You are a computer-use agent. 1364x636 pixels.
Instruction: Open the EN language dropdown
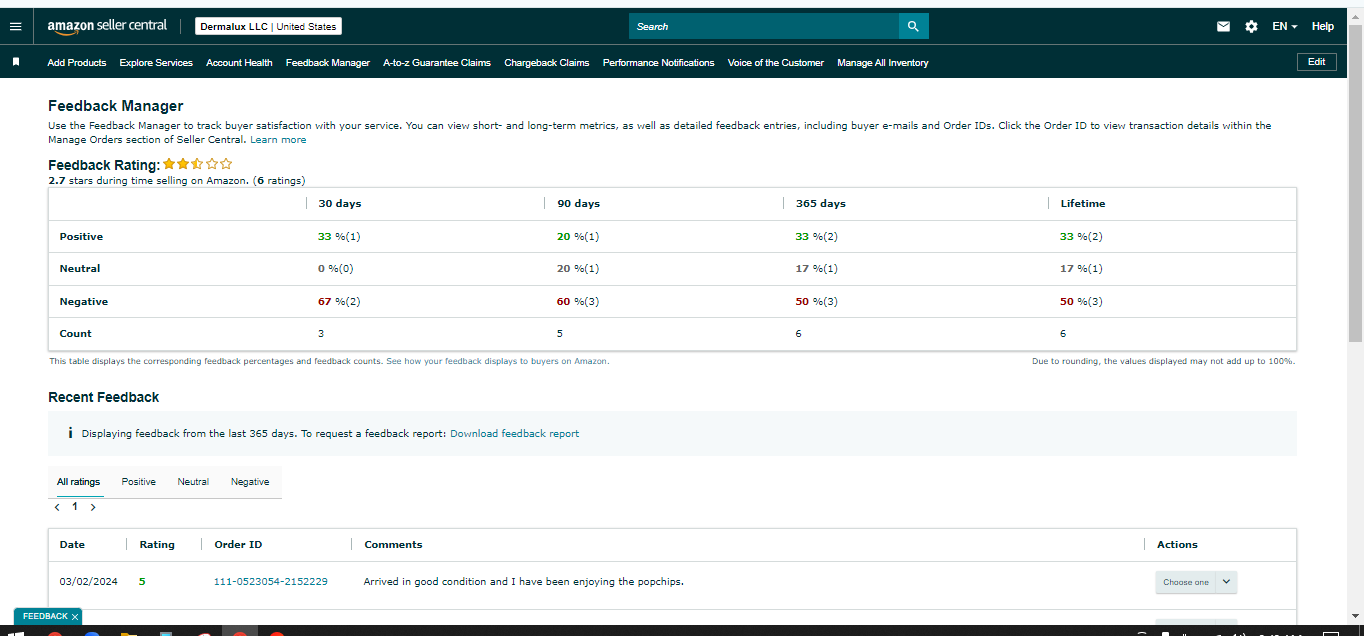[1284, 26]
